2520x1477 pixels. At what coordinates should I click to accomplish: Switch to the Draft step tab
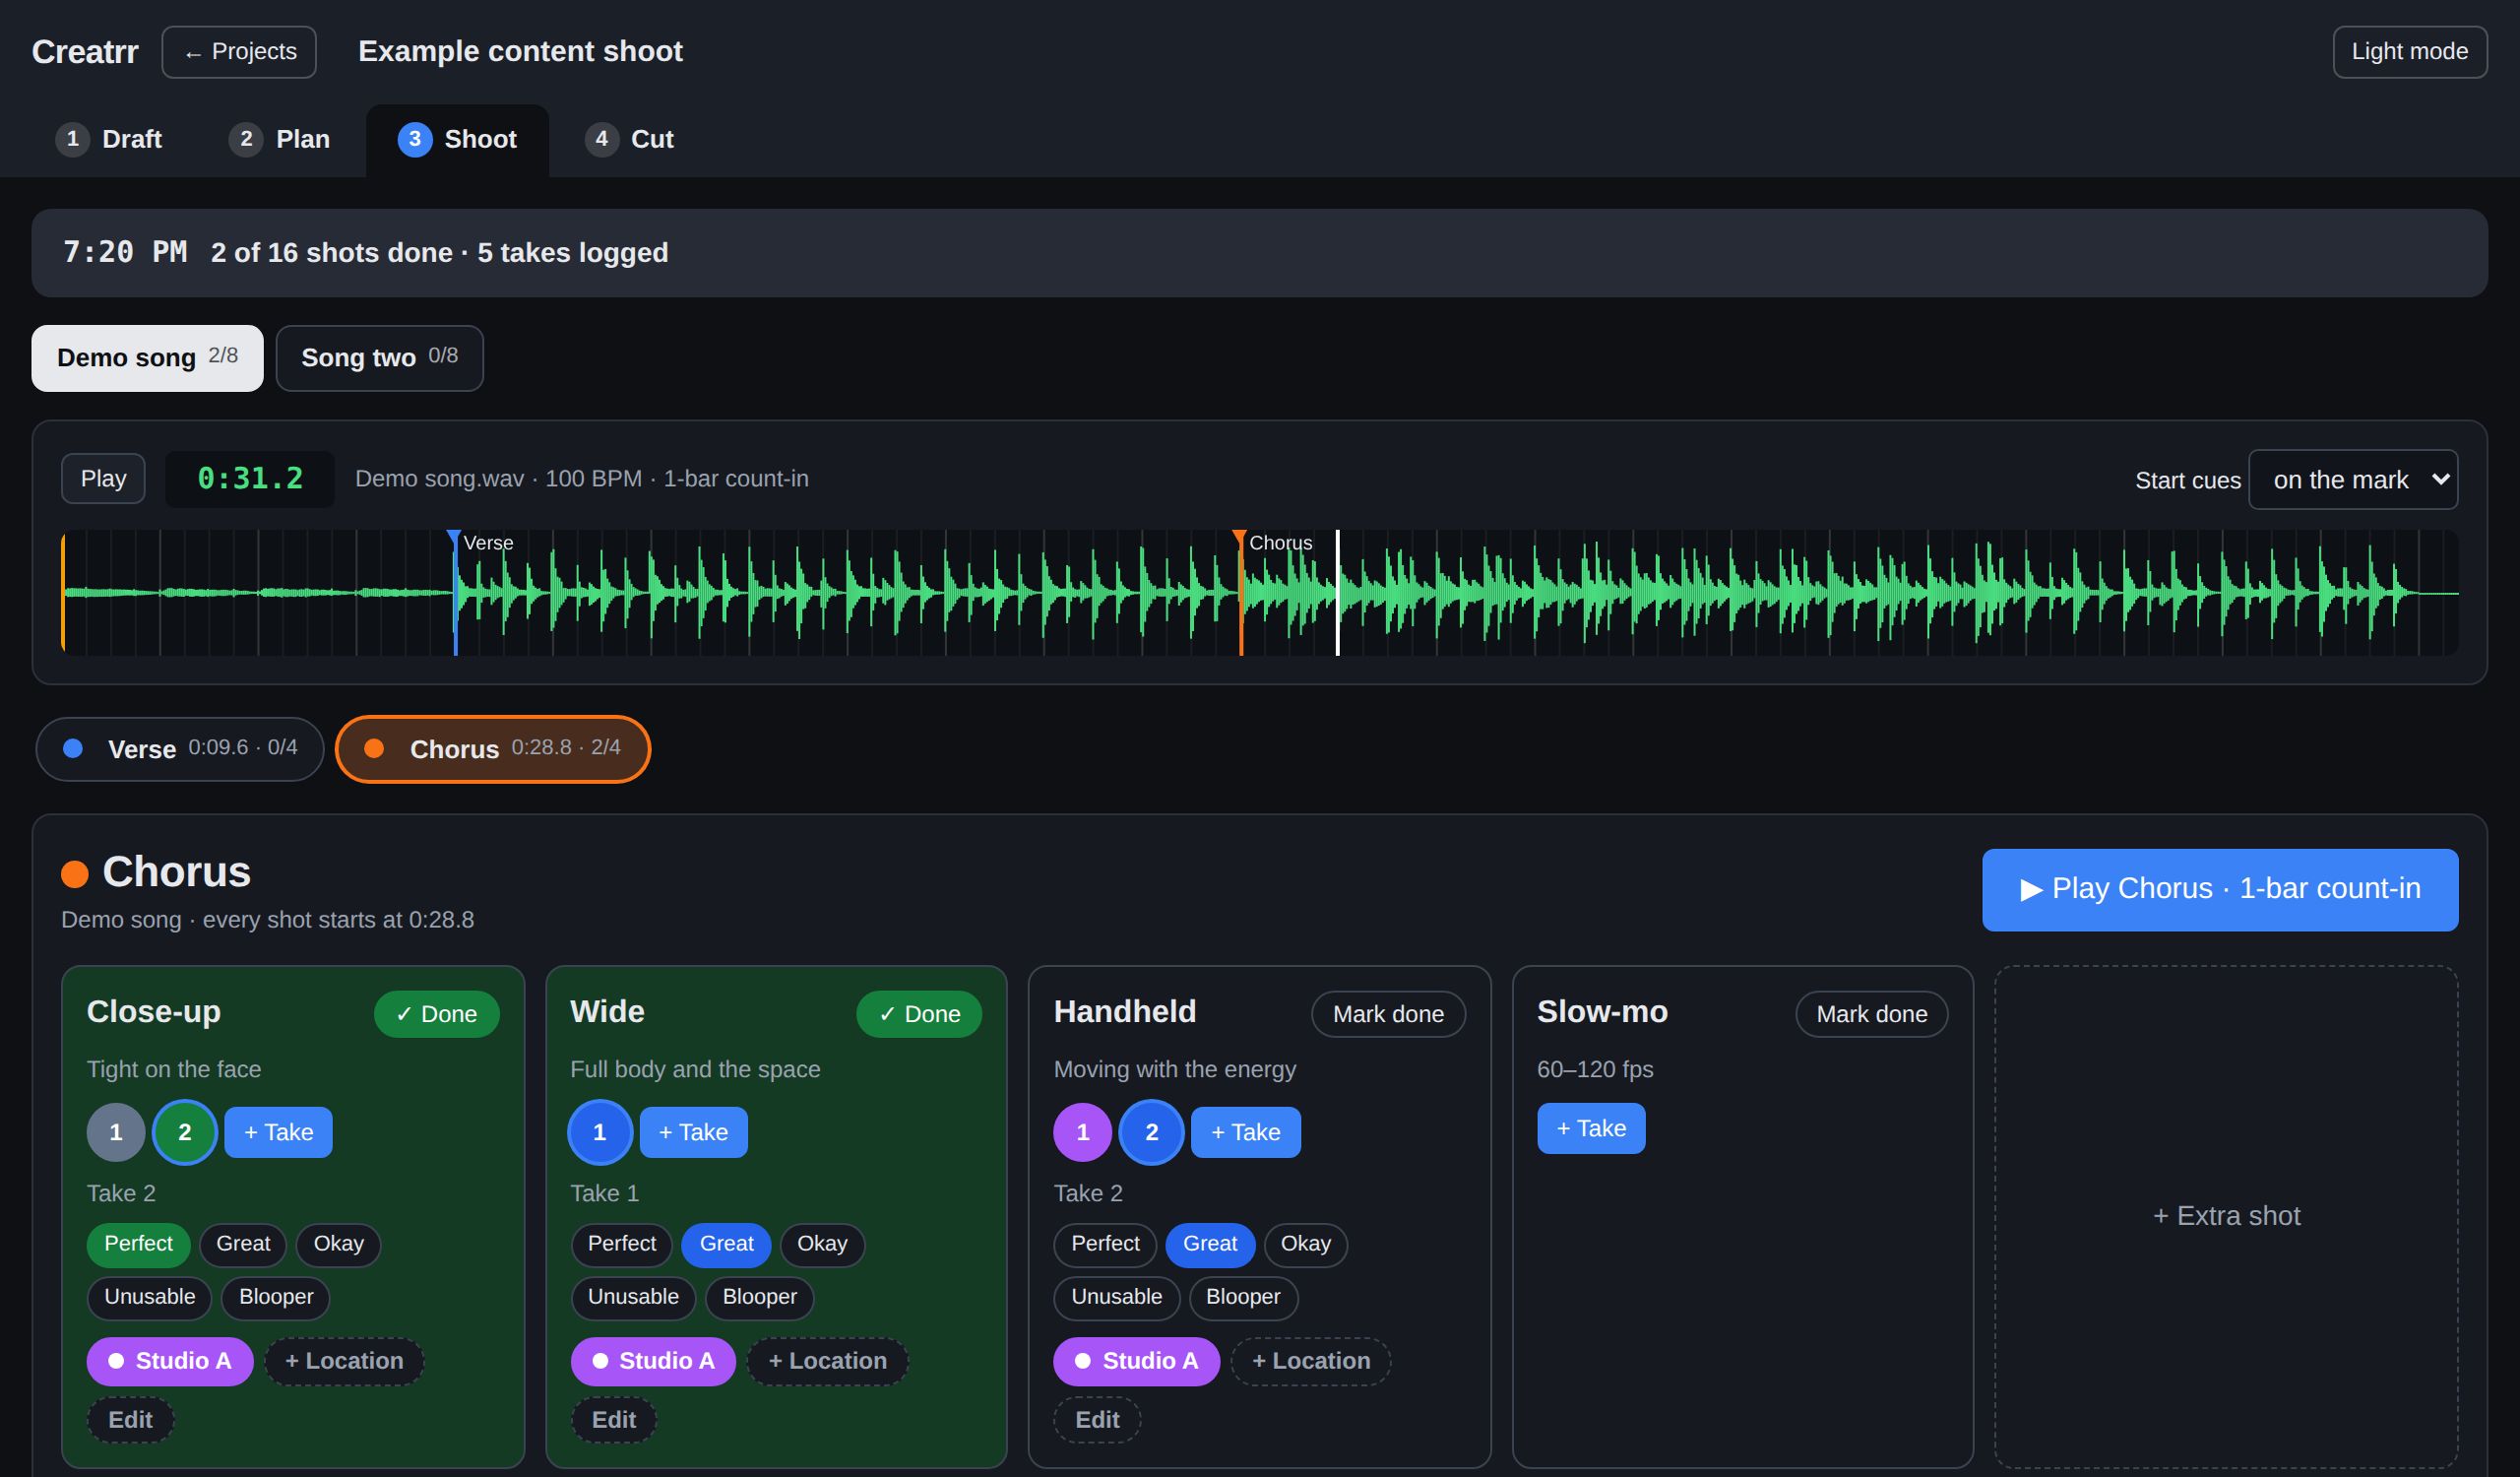[x=109, y=139]
